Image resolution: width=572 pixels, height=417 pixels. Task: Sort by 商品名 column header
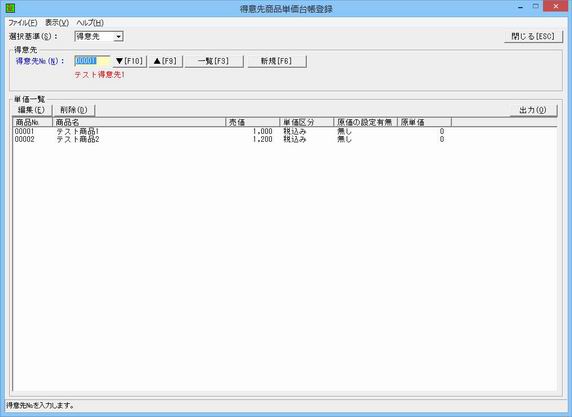coord(139,122)
